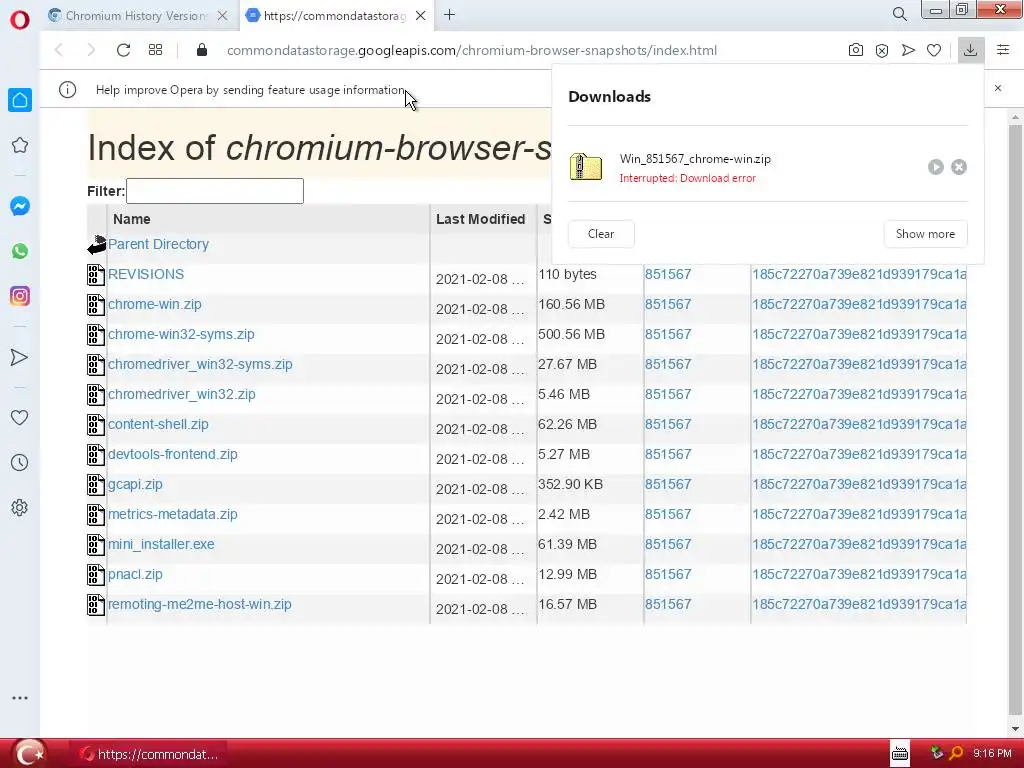
Task: Click Show more in Downloads
Action: point(925,234)
